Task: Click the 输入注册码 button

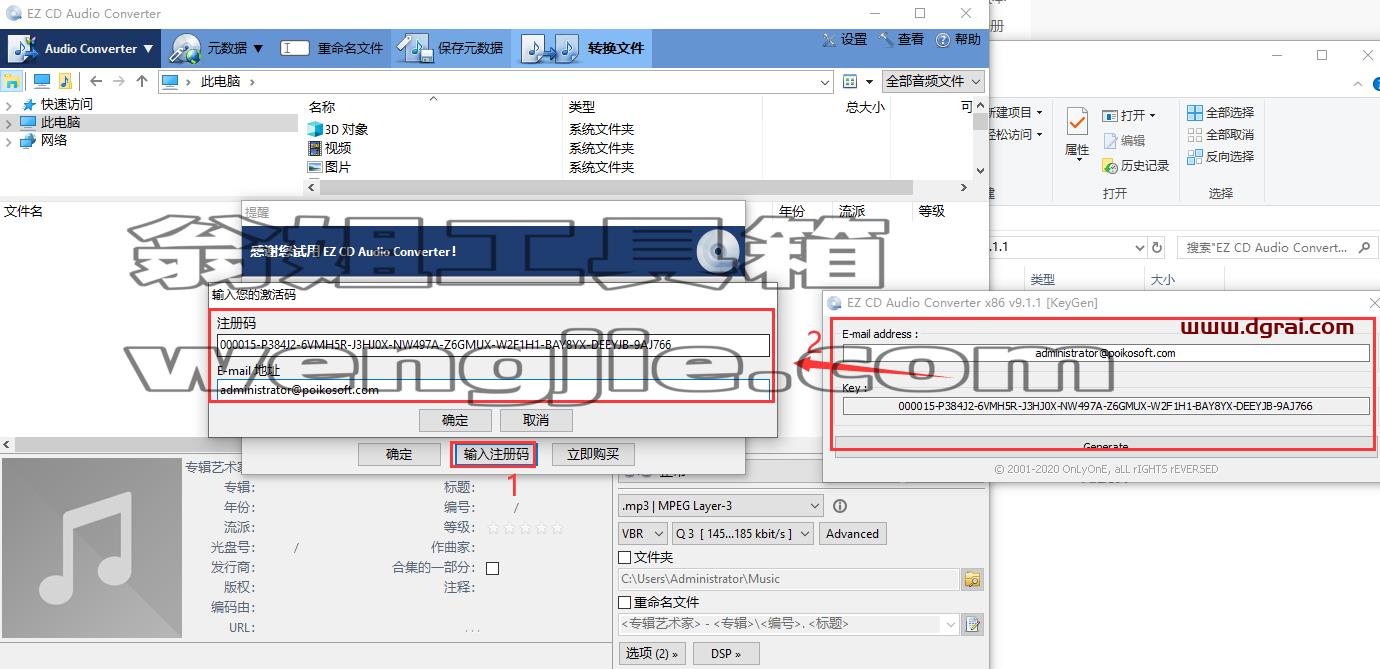Action: click(x=494, y=454)
